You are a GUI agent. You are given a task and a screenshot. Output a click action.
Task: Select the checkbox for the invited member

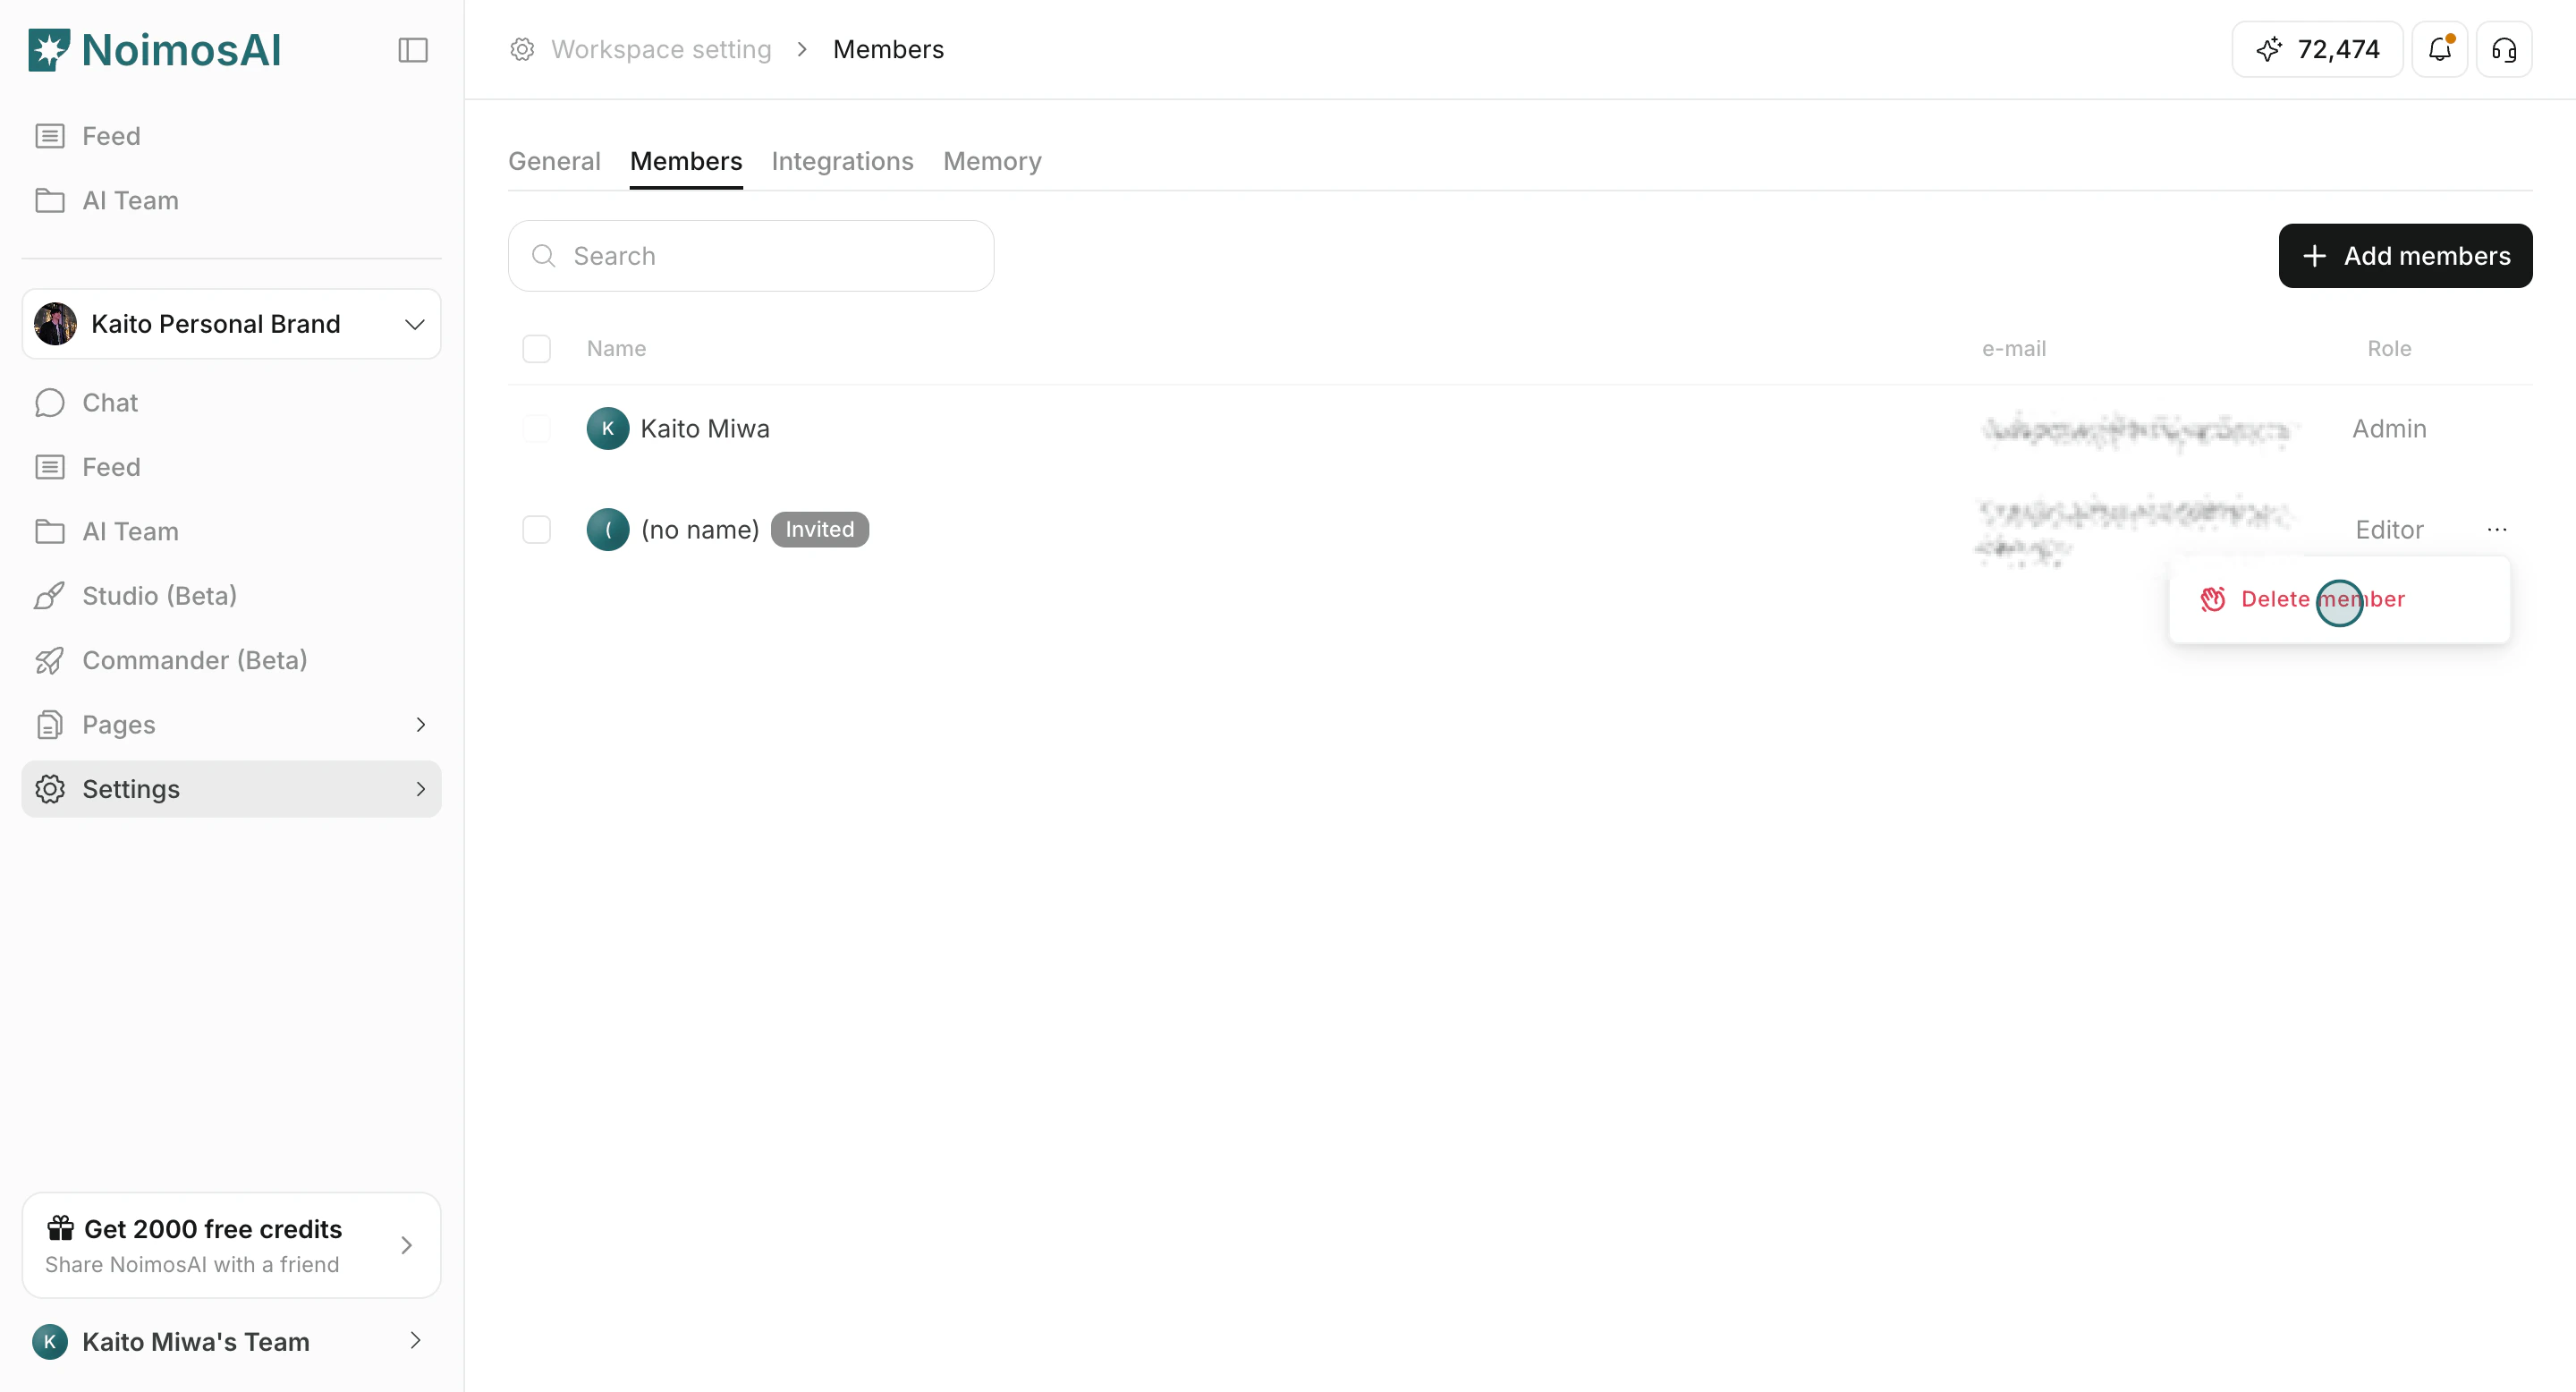coord(537,529)
